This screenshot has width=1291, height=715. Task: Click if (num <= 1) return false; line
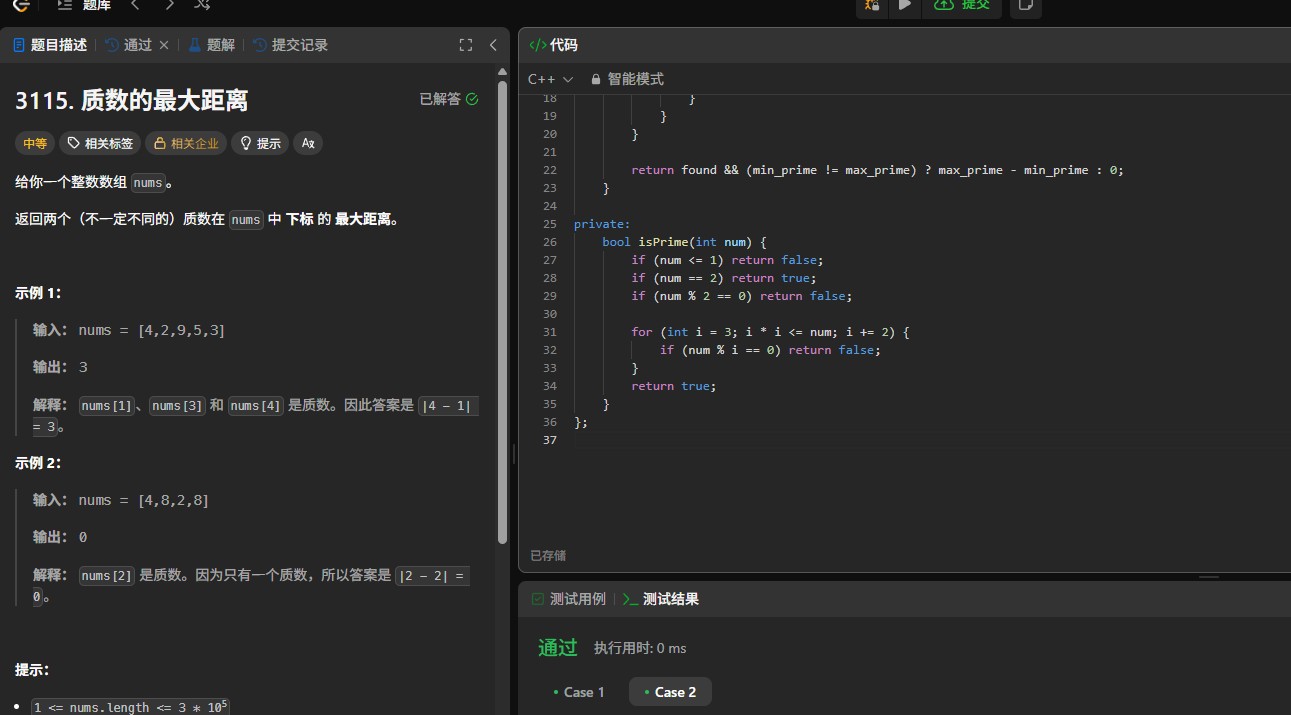tap(727, 260)
